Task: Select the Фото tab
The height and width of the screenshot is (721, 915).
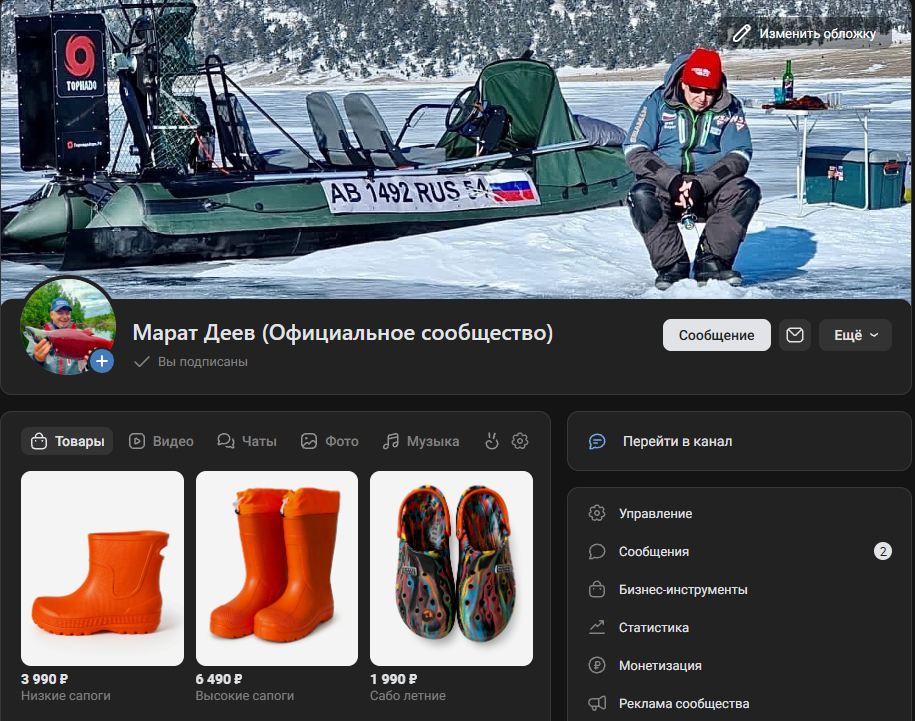Action: point(330,441)
